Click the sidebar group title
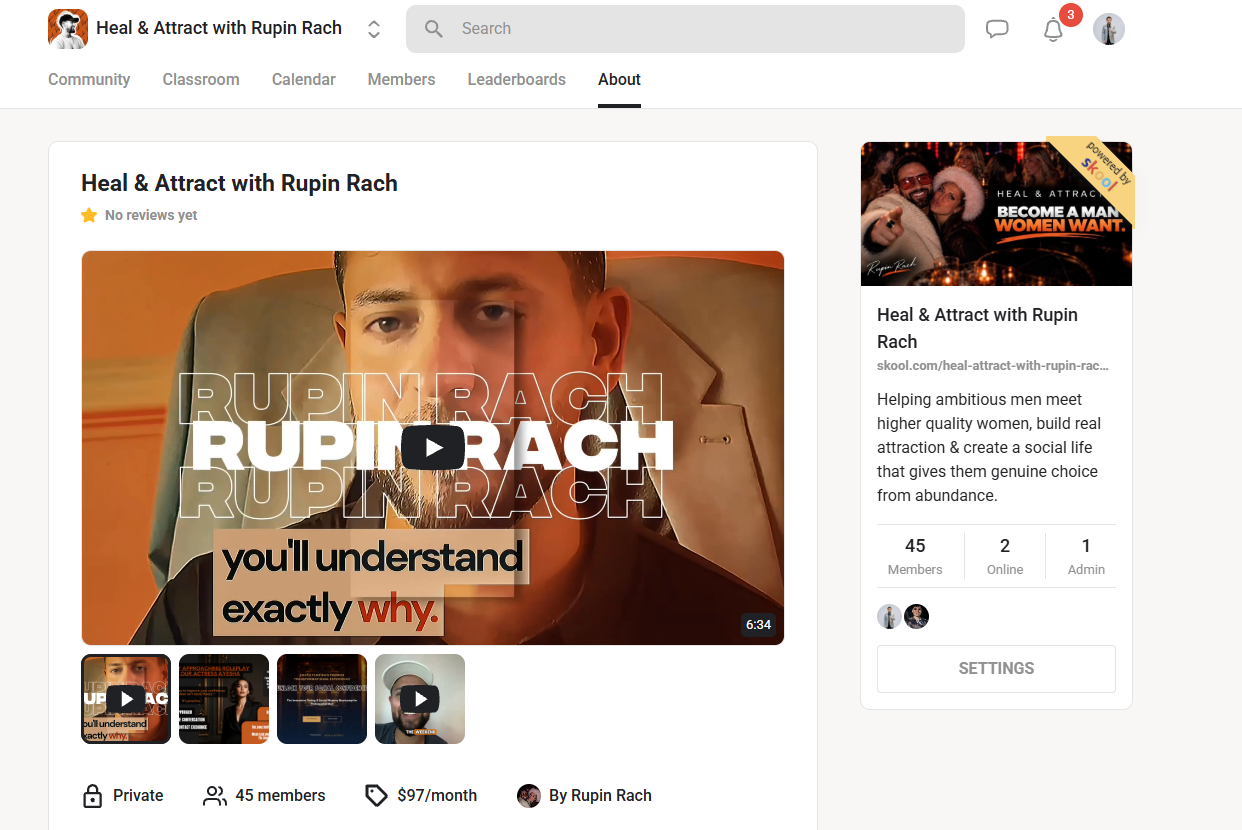The height and width of the screenshot is (830, 1242). pos(977,328)
